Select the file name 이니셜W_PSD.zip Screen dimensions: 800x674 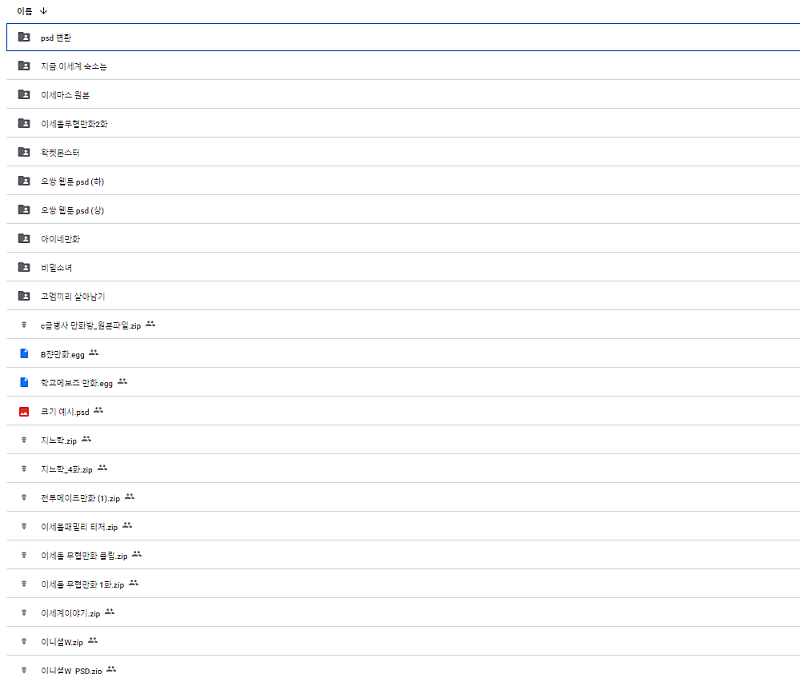point(71,670)
